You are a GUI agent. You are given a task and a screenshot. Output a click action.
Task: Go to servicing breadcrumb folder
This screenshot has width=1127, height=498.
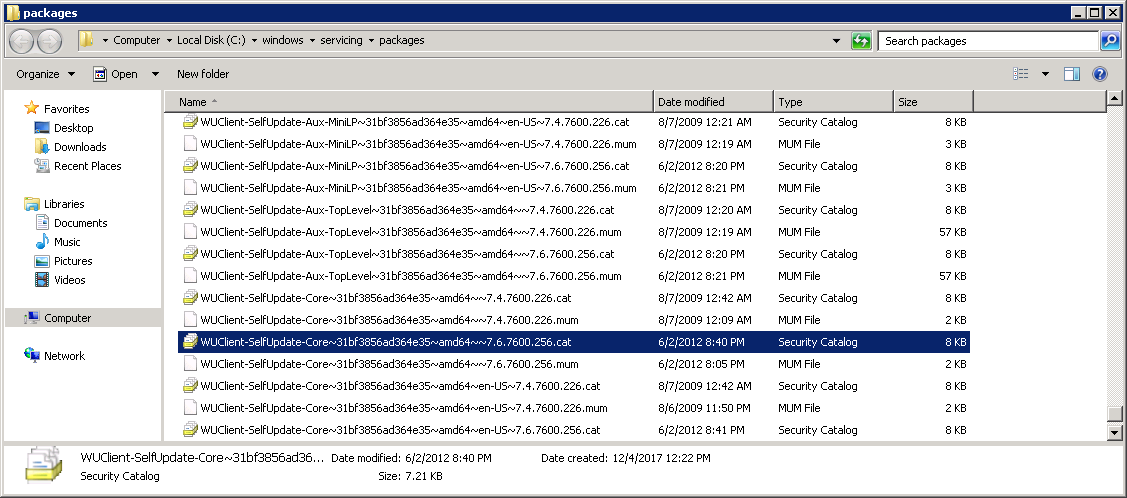[x=341, y=40]
